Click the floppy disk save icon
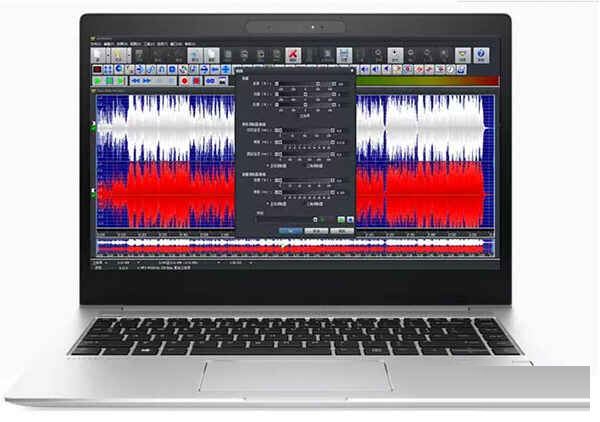Viewport: 600px width, 422px height. point(344,55)
